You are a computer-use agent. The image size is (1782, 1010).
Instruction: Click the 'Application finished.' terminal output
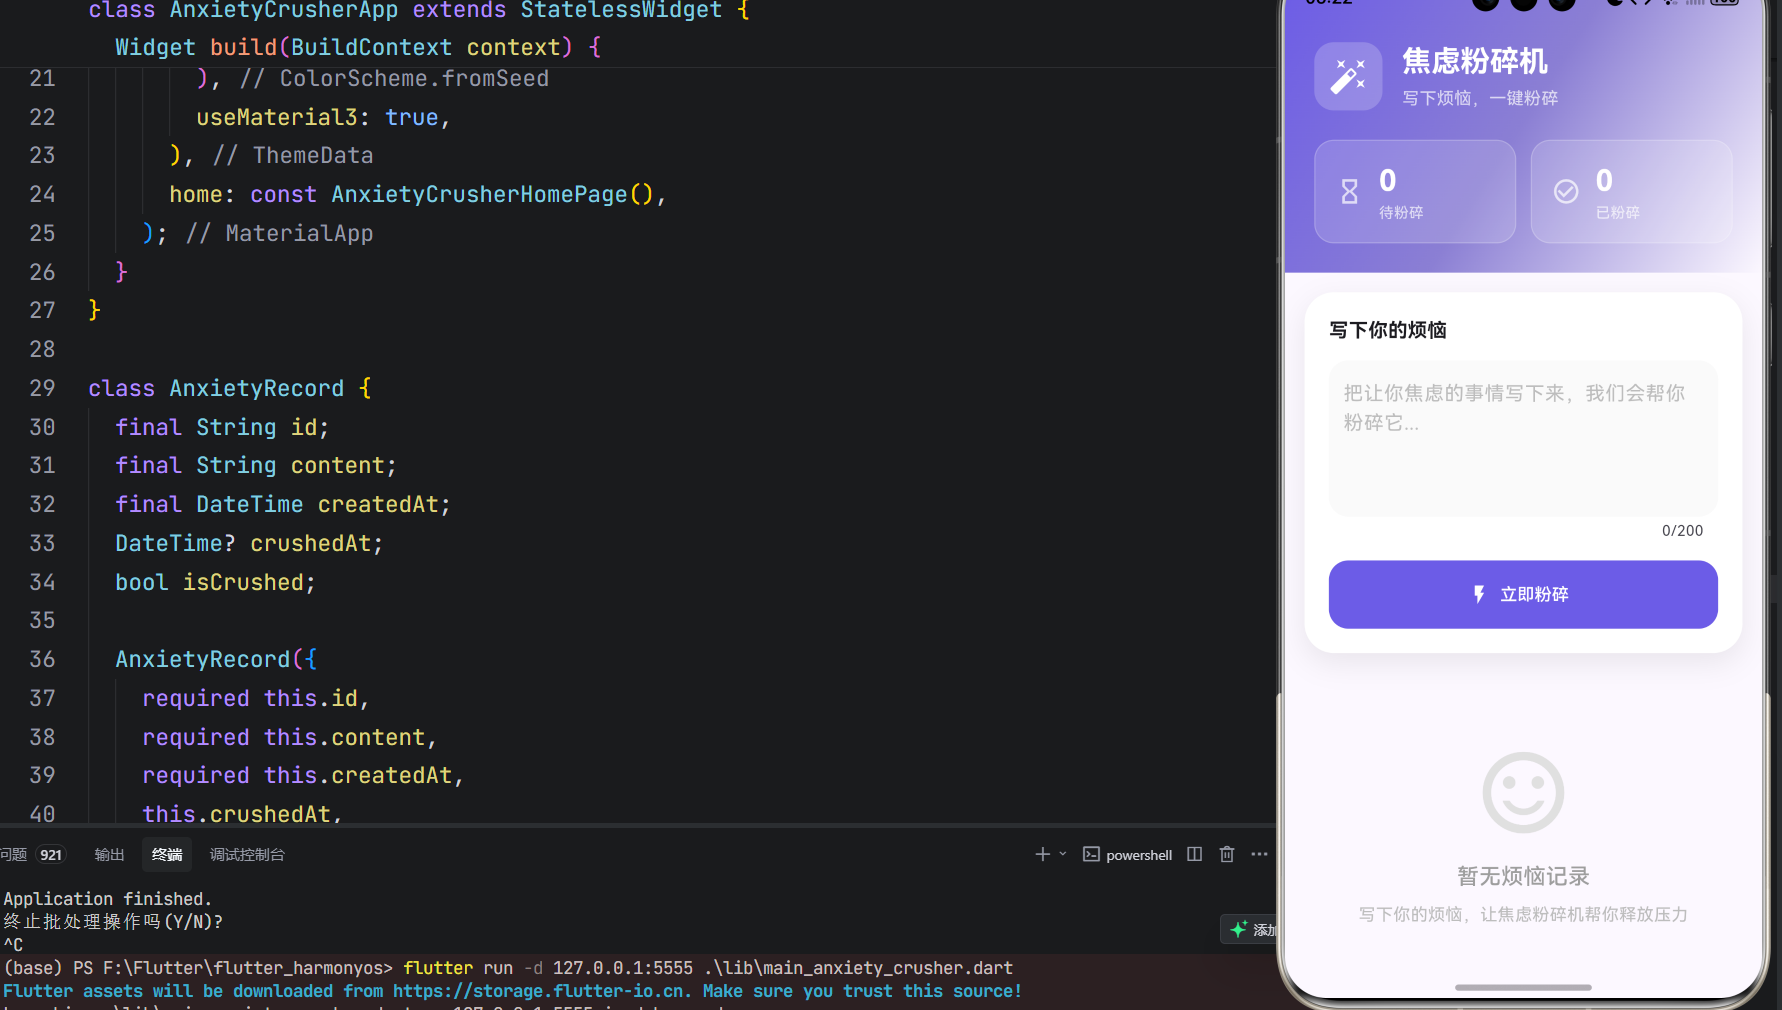(108, 899)
